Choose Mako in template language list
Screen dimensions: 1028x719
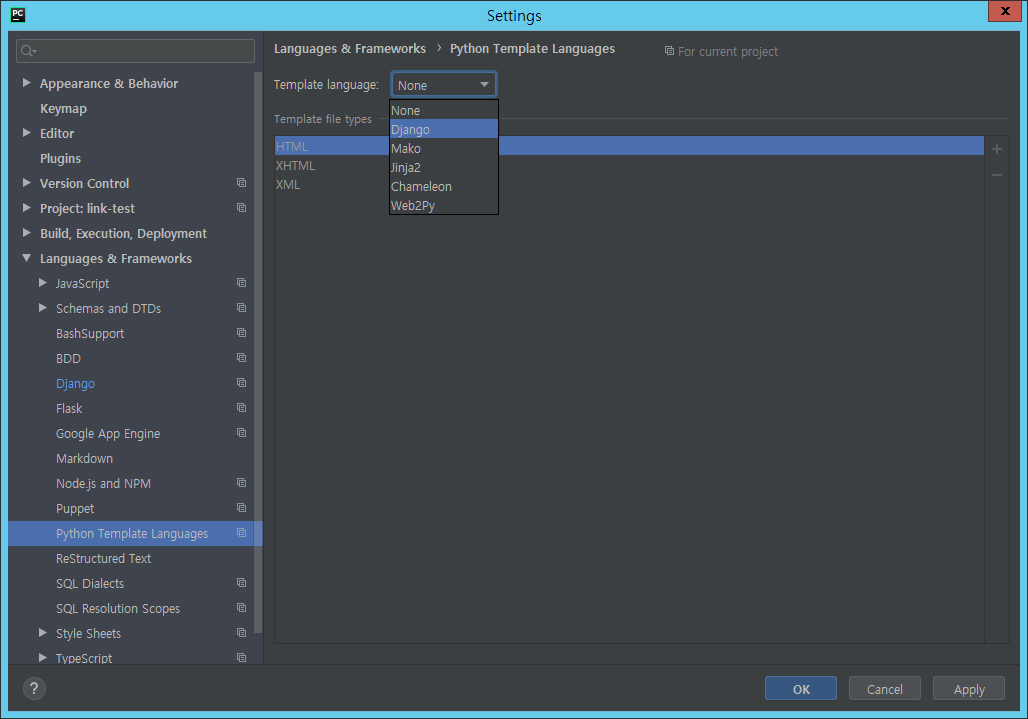(444, 148)
